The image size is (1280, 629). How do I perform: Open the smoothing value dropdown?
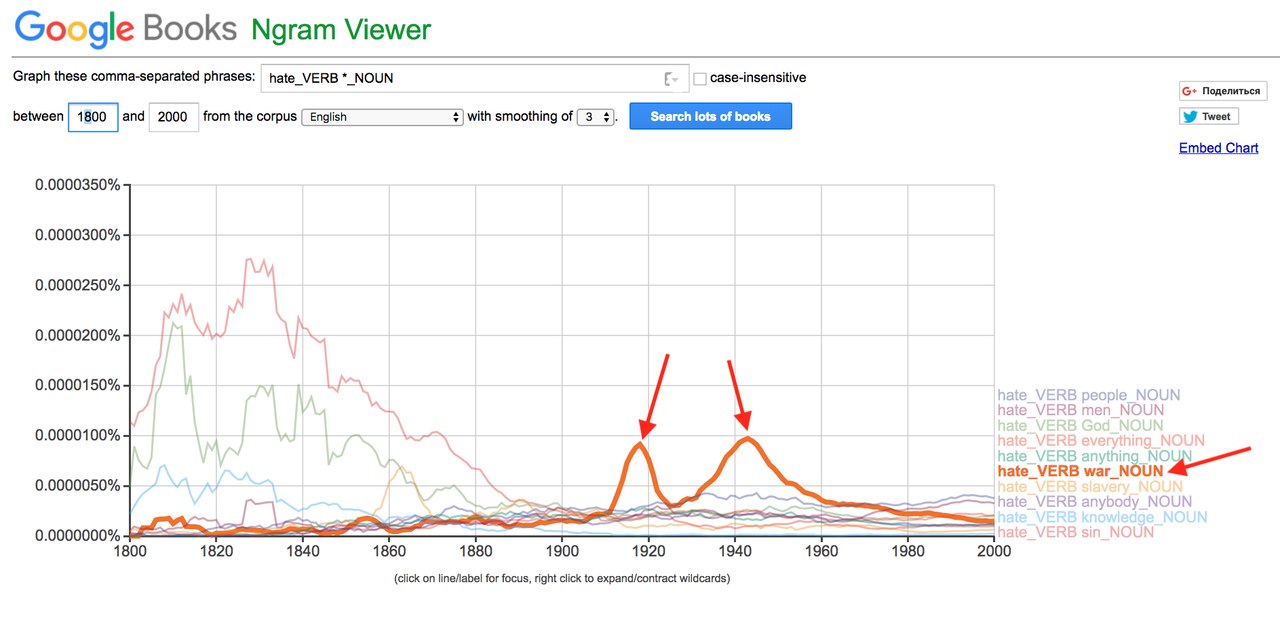coord(595,117)
